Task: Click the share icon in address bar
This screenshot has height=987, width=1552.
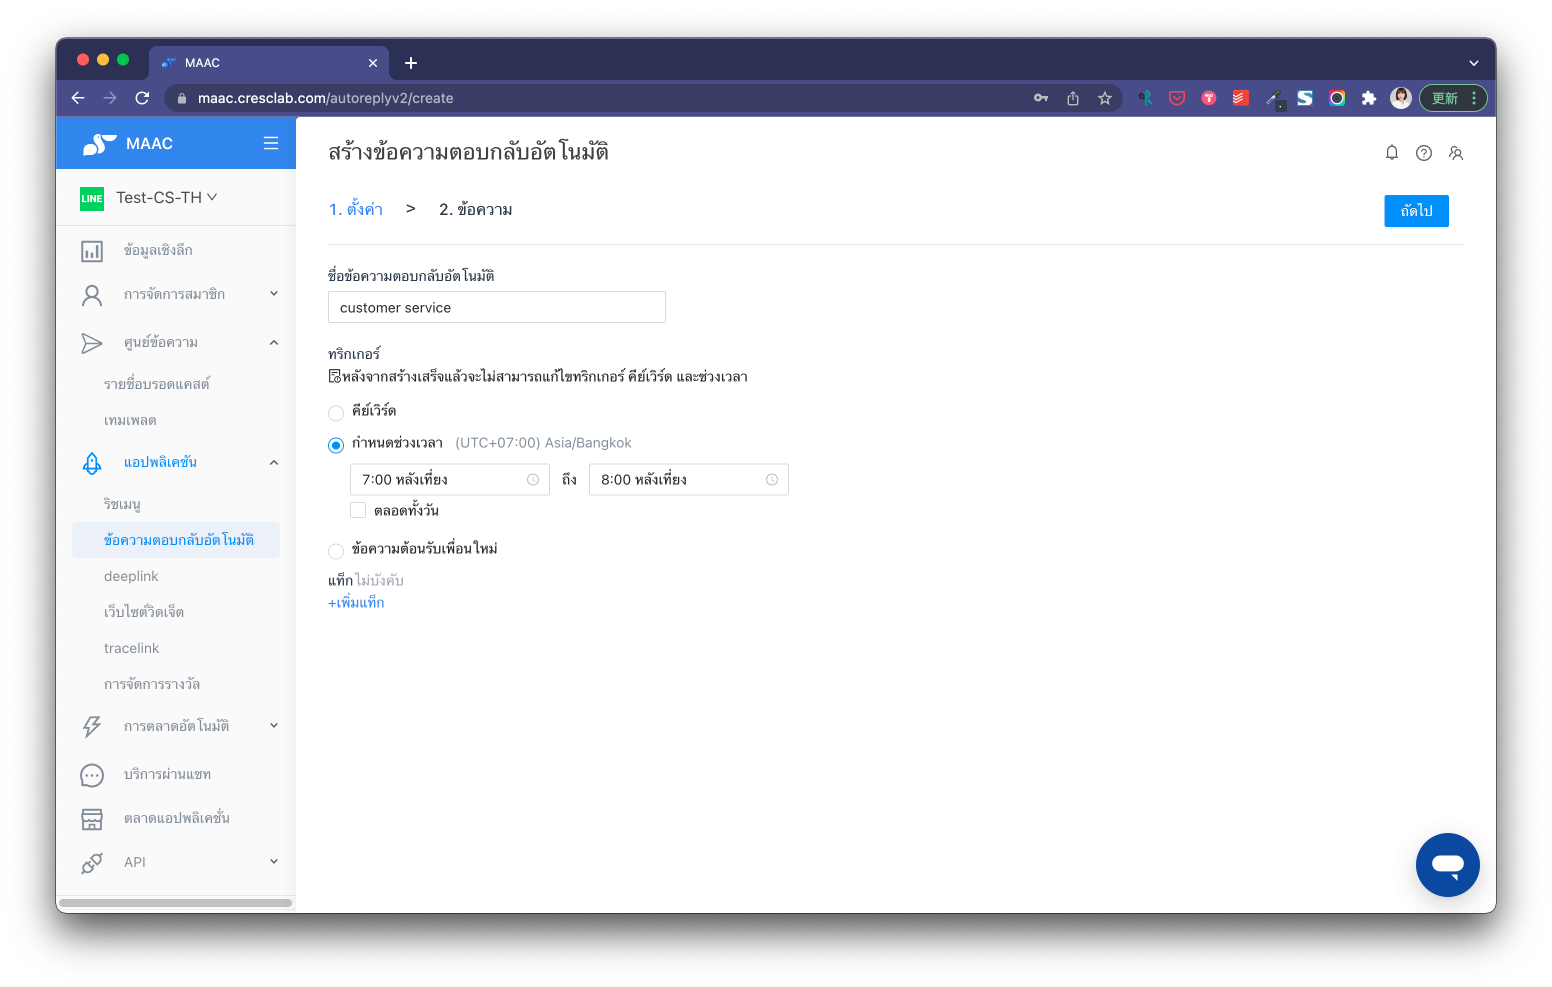Action: point(1073,98)
